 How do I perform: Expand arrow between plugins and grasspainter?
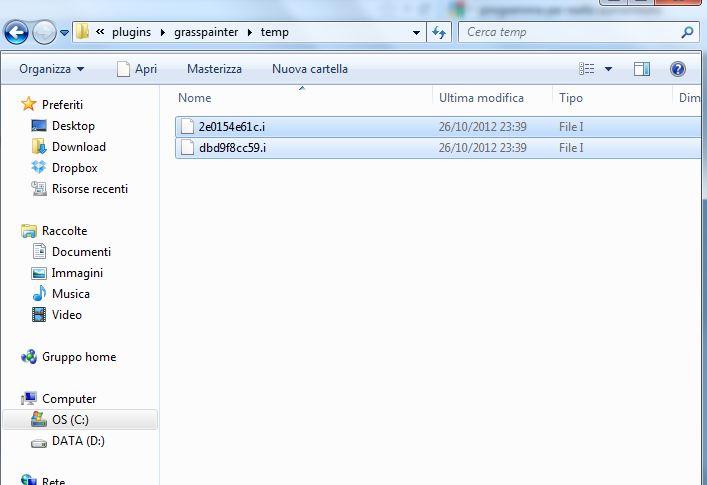(163, 32)
